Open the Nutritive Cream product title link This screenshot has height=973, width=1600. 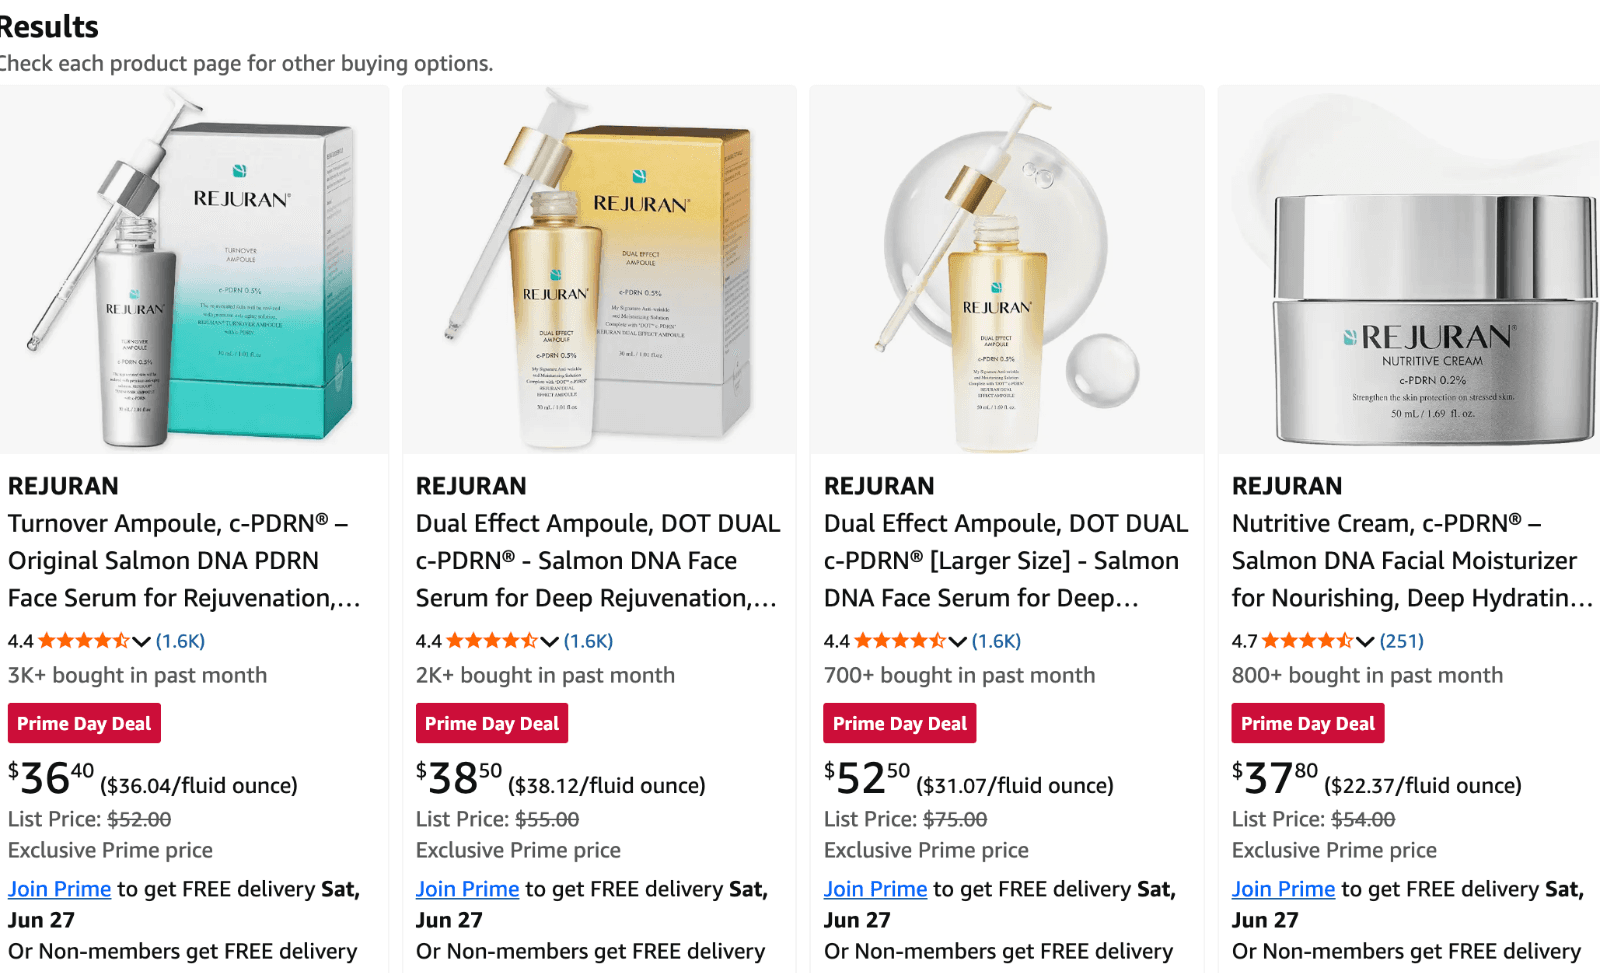point(1411,561)
